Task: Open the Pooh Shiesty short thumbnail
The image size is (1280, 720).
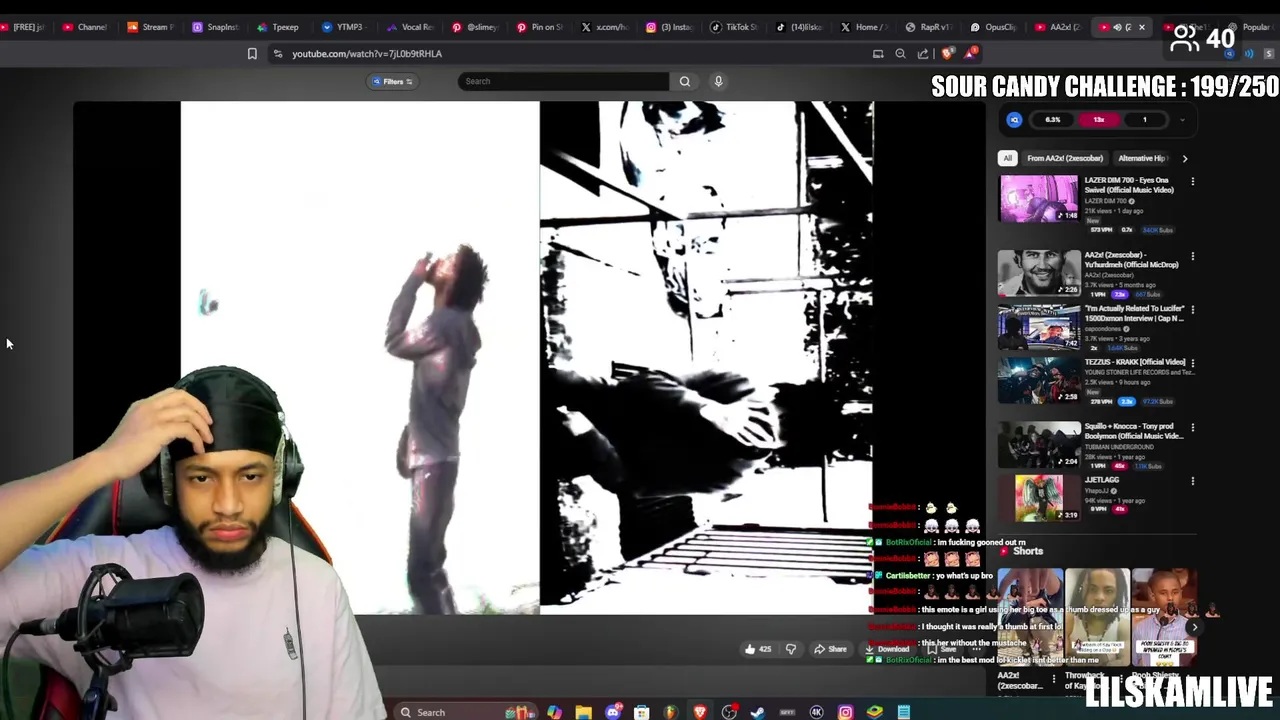Action: pos(1163,617)
